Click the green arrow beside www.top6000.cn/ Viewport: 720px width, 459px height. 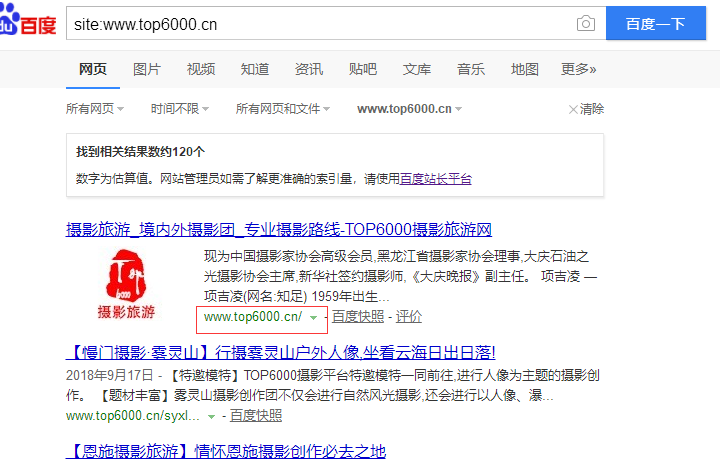[314, 317]
